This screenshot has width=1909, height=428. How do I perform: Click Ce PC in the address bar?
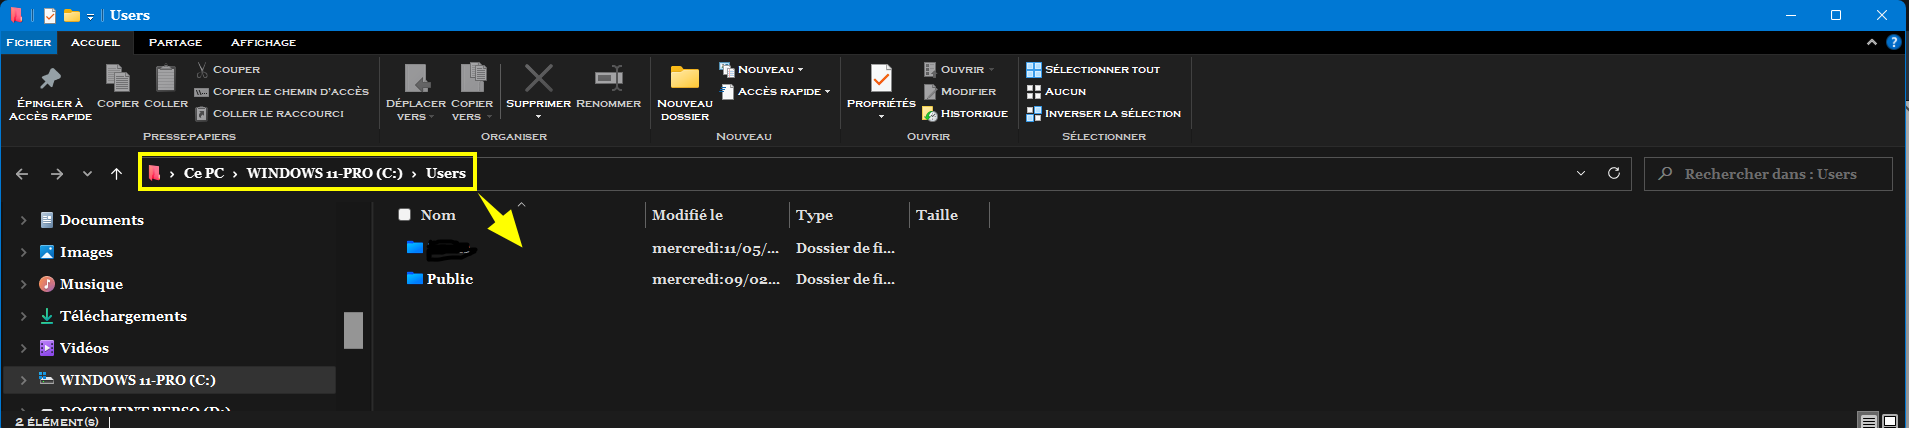point(203,173)
